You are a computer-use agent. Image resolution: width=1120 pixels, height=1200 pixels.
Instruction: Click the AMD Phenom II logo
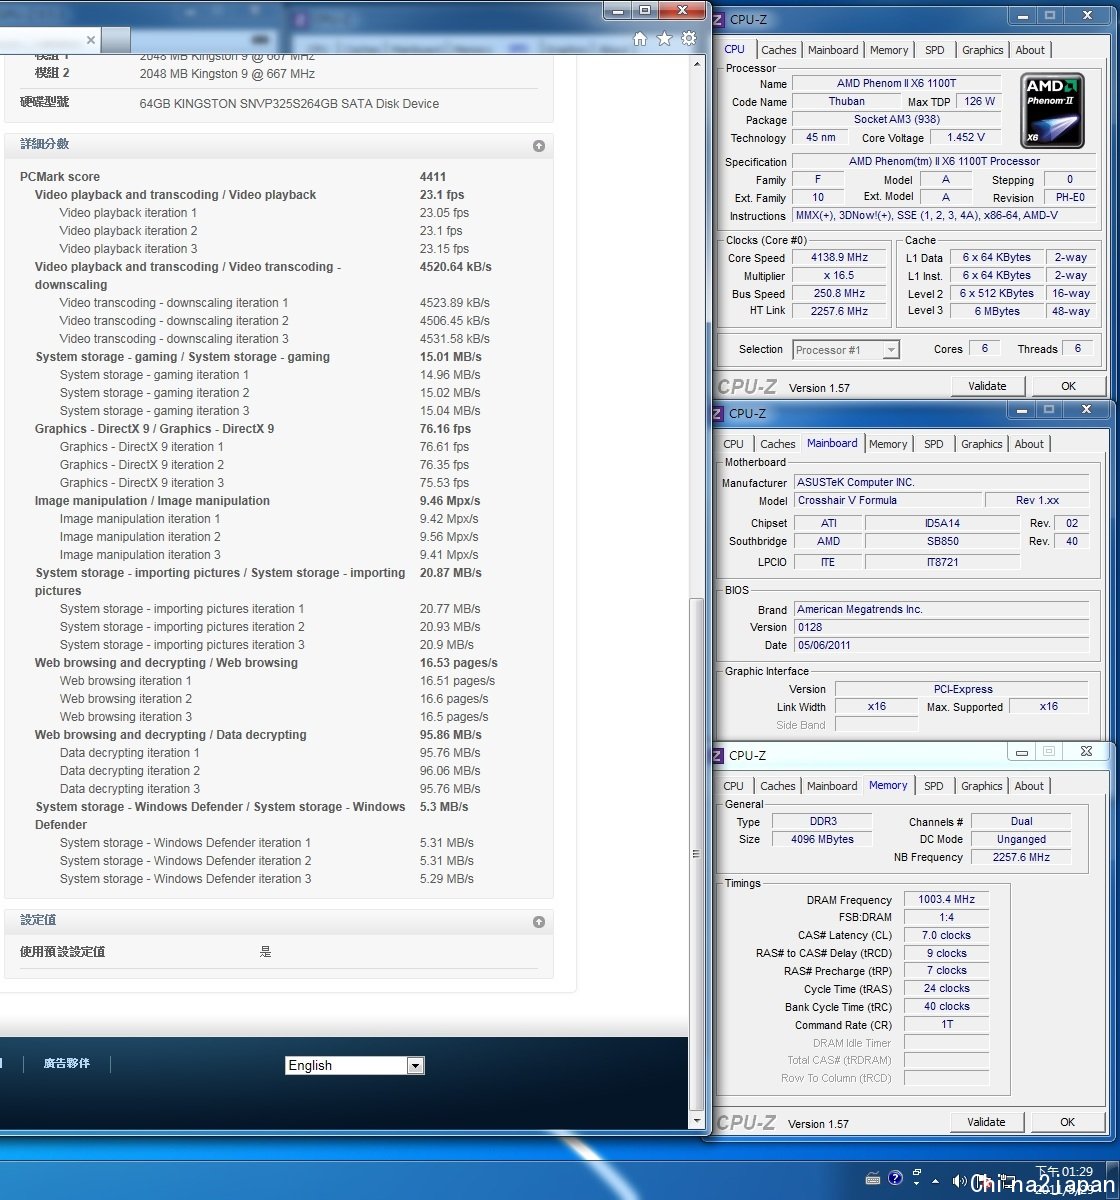(1054, 110)
